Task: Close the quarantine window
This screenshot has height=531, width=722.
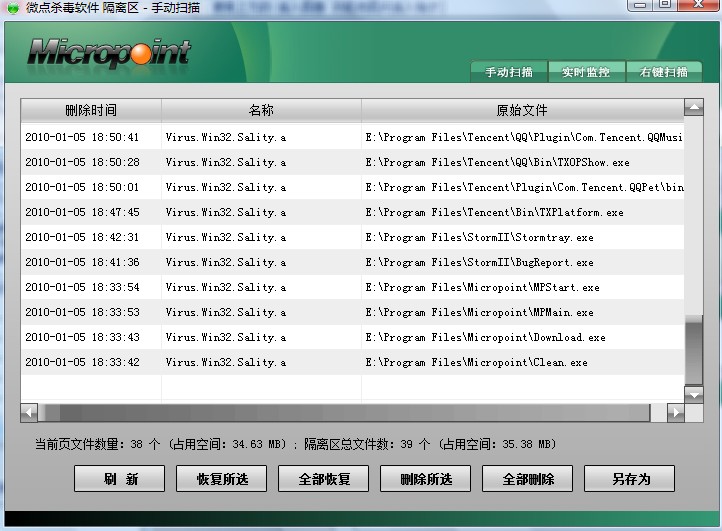Action: click(698, 5)
